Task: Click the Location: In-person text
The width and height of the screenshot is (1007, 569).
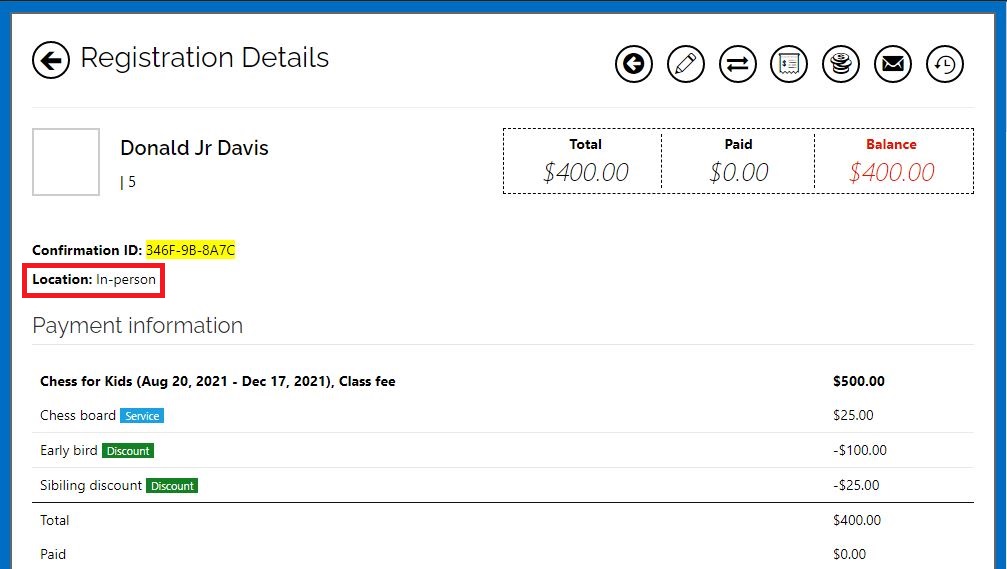Action: [94, 280]
